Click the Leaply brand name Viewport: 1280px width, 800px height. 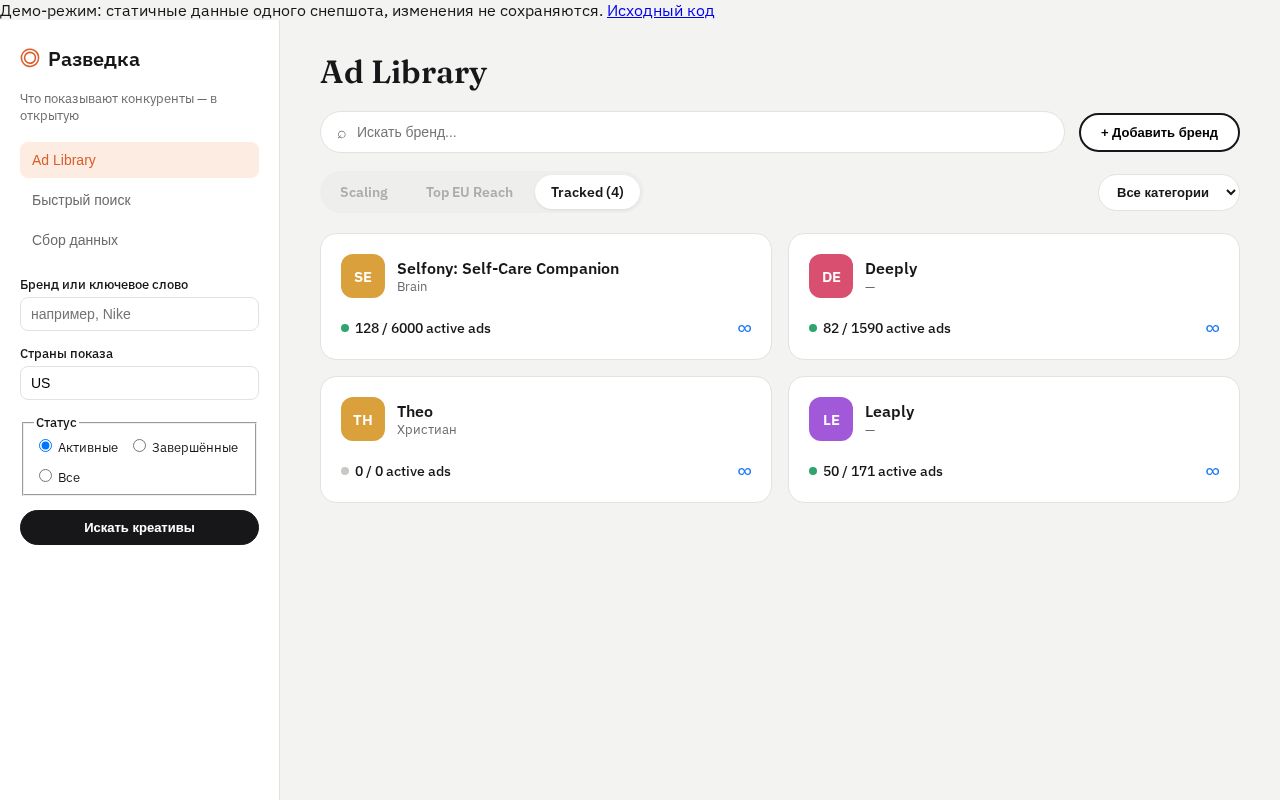tap(889, 411)
